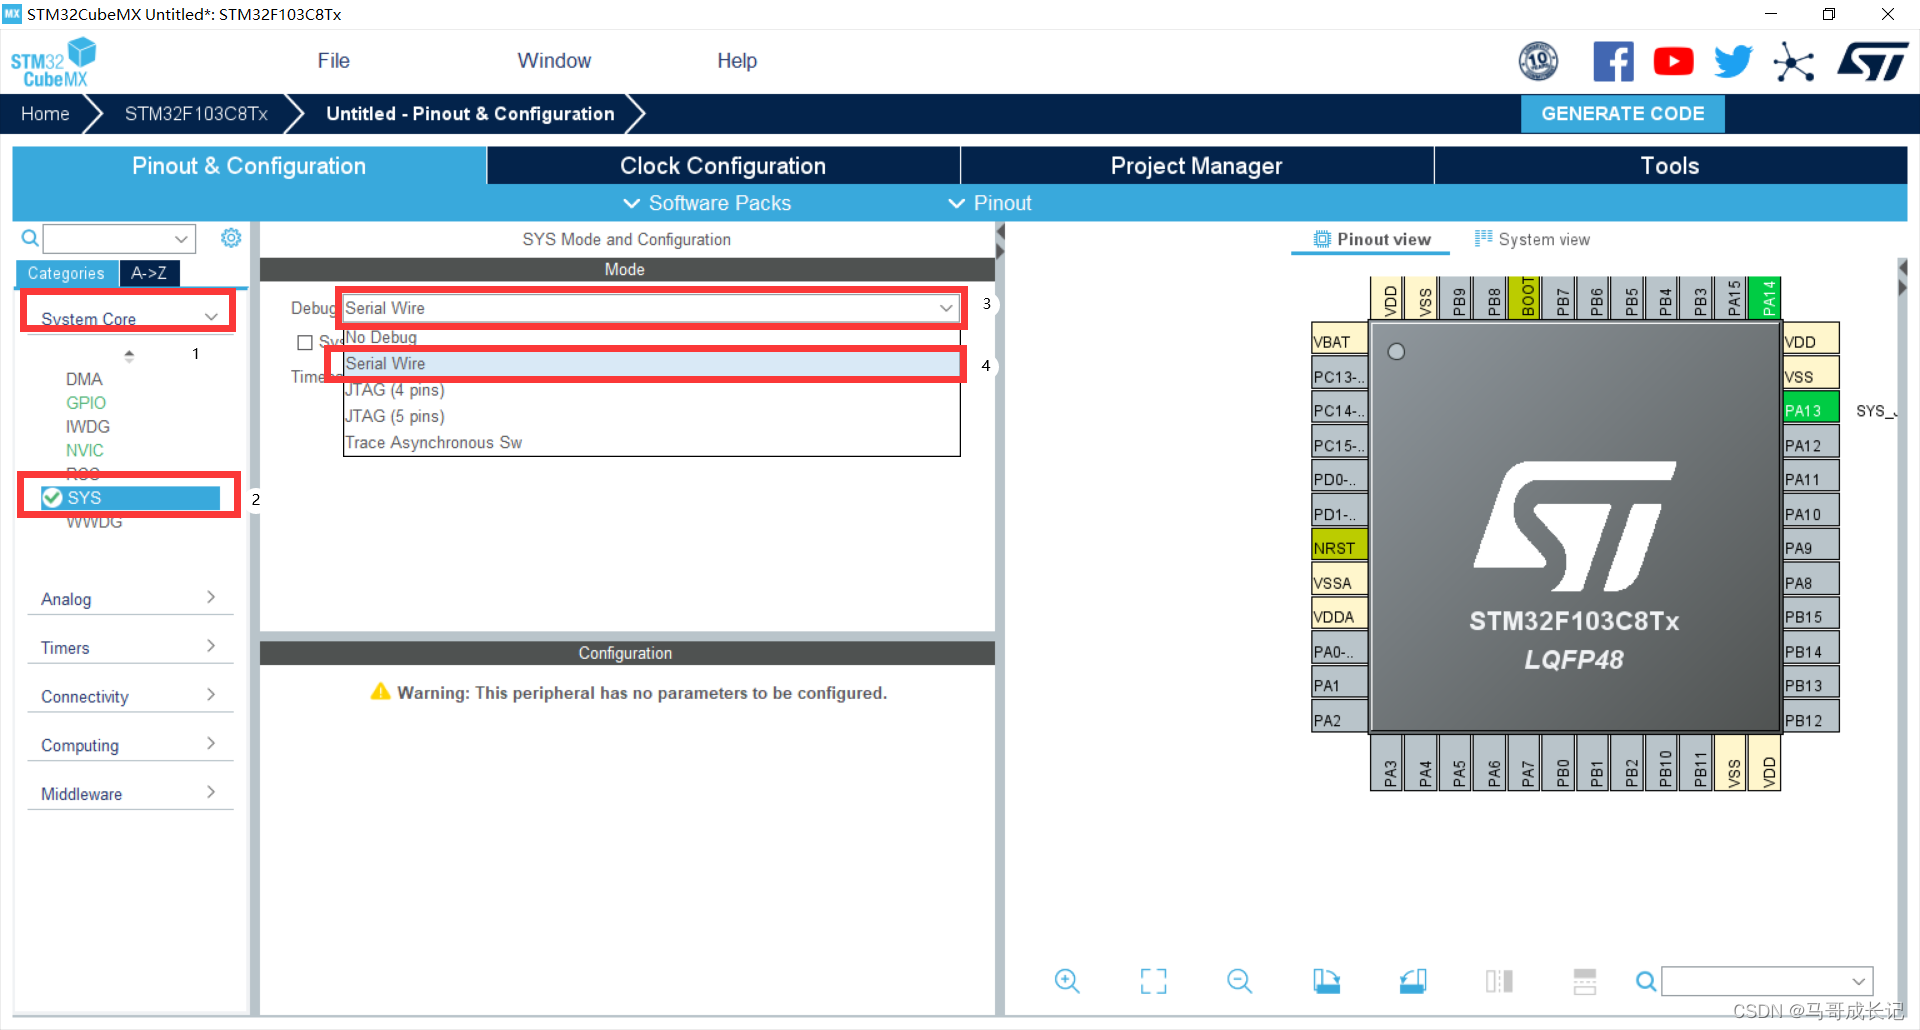Open the Pinout dropdown menu
The height and width of the screenshot is (1030, 1920).
coord(990,203)
